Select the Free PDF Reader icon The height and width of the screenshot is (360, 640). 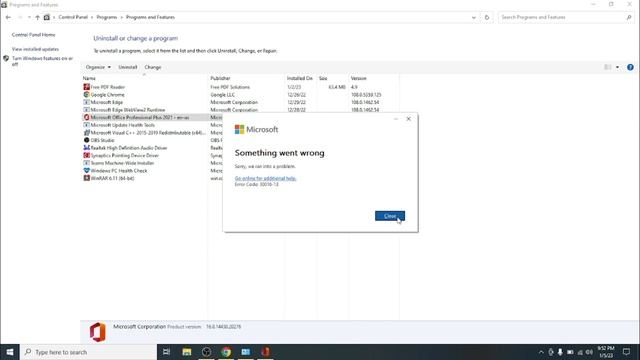click(x=87, y=87)
